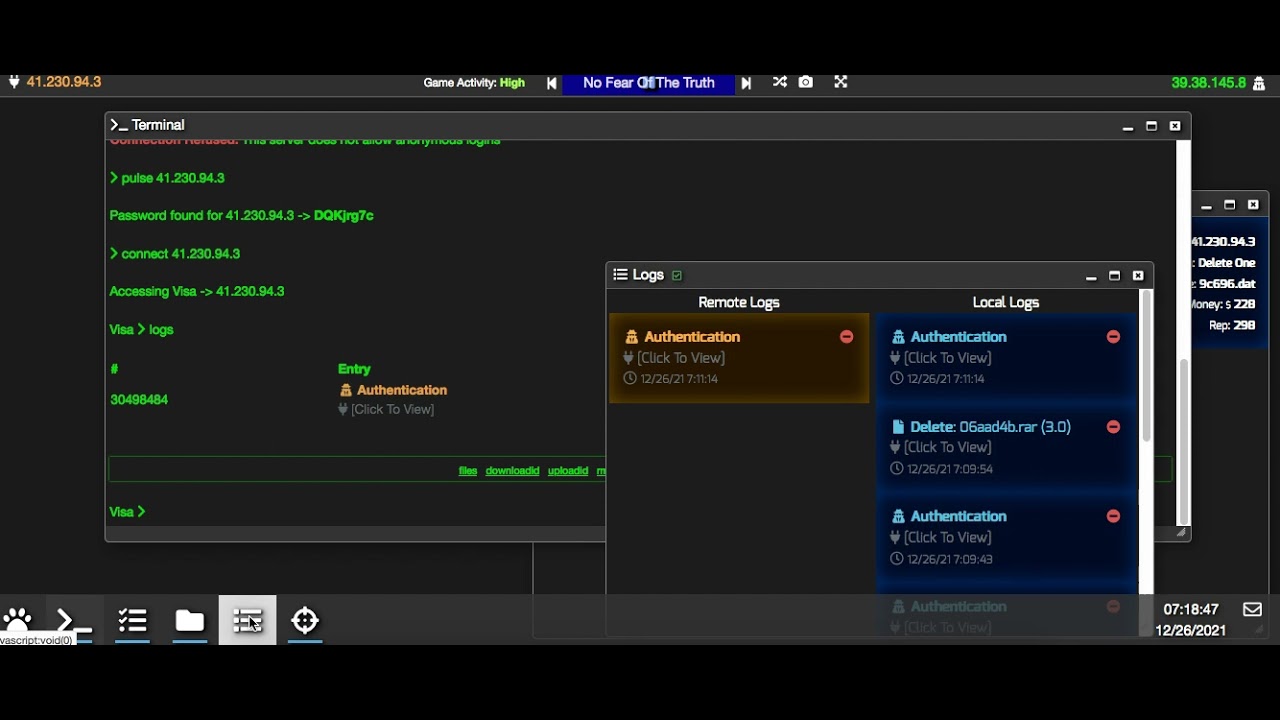This screenshot has height=720, width=1280.
Task: Delete the local Authentication log at 7:11:14
Action: (x=1113, y=337)
